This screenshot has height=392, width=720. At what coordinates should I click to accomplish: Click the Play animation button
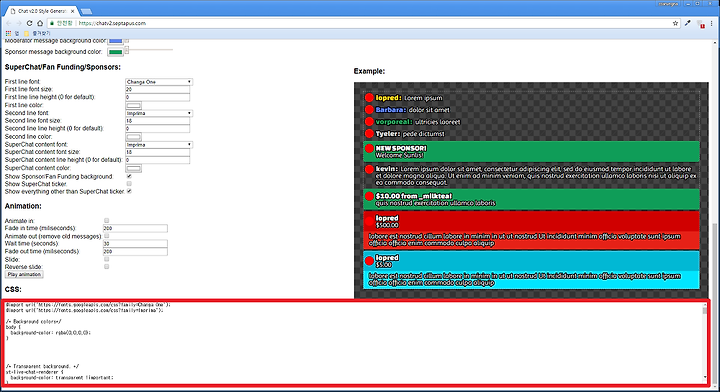(x=24, y=274)
